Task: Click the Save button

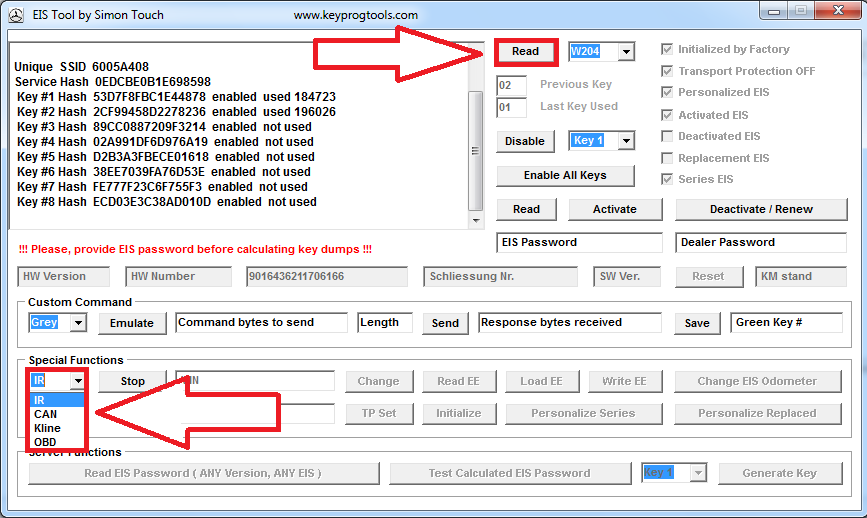Action: pyautogui.click(x=697, y=323)
